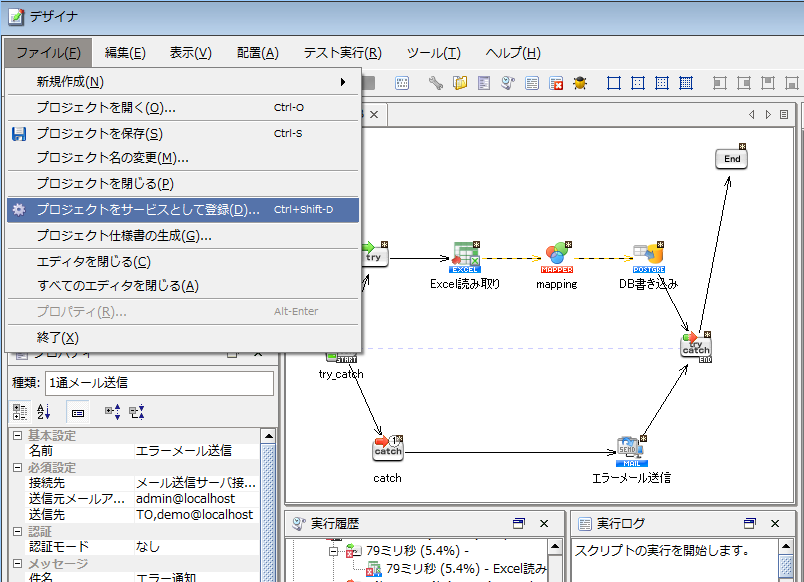Select the mapping node on canvas

click(x=556, y=256)
